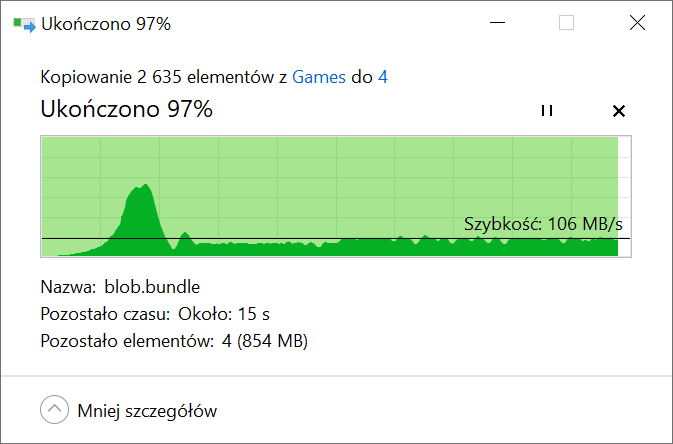Minimize the copy dialog window
Screen dimensions: 673x444
coord(497,23)
